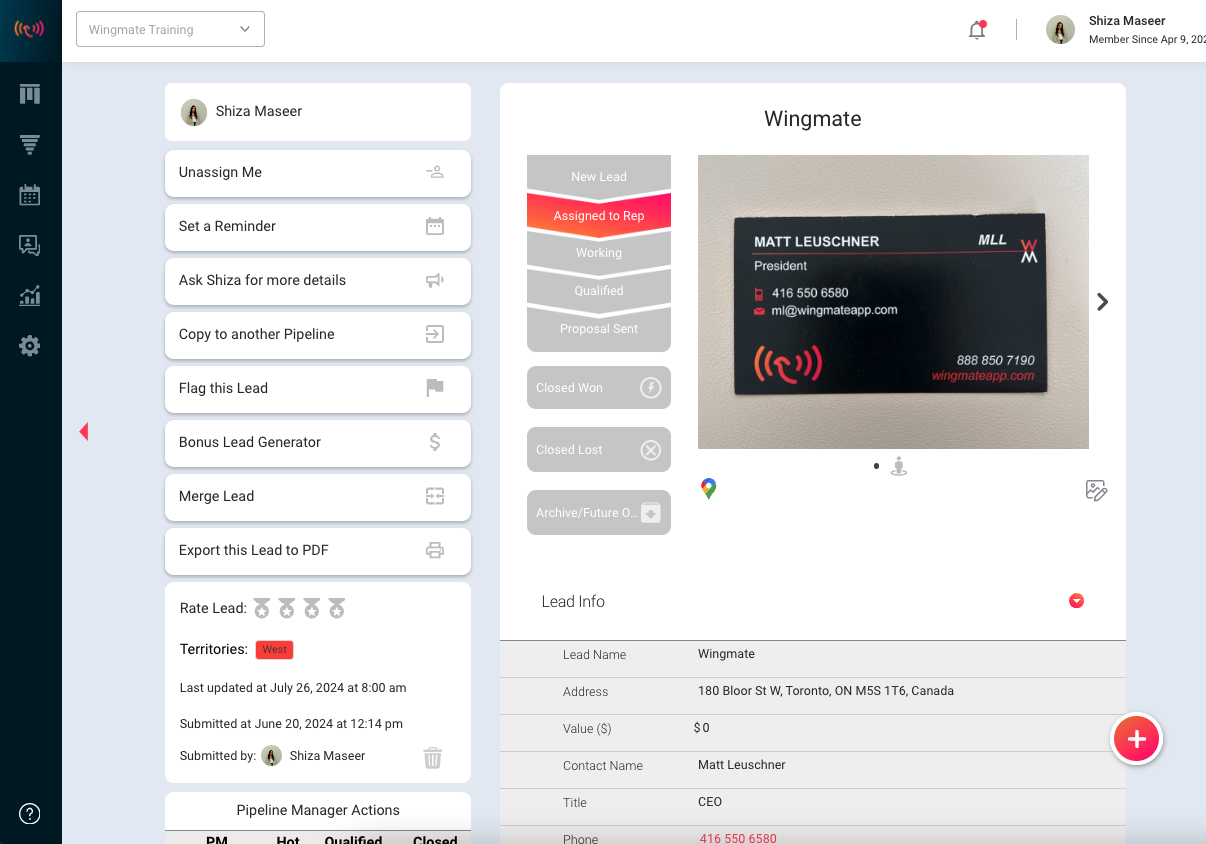The height and width of the screenshot is (844, 1206).
Task: Click the Lead Name value Wingmate
Action: point(726,654)
